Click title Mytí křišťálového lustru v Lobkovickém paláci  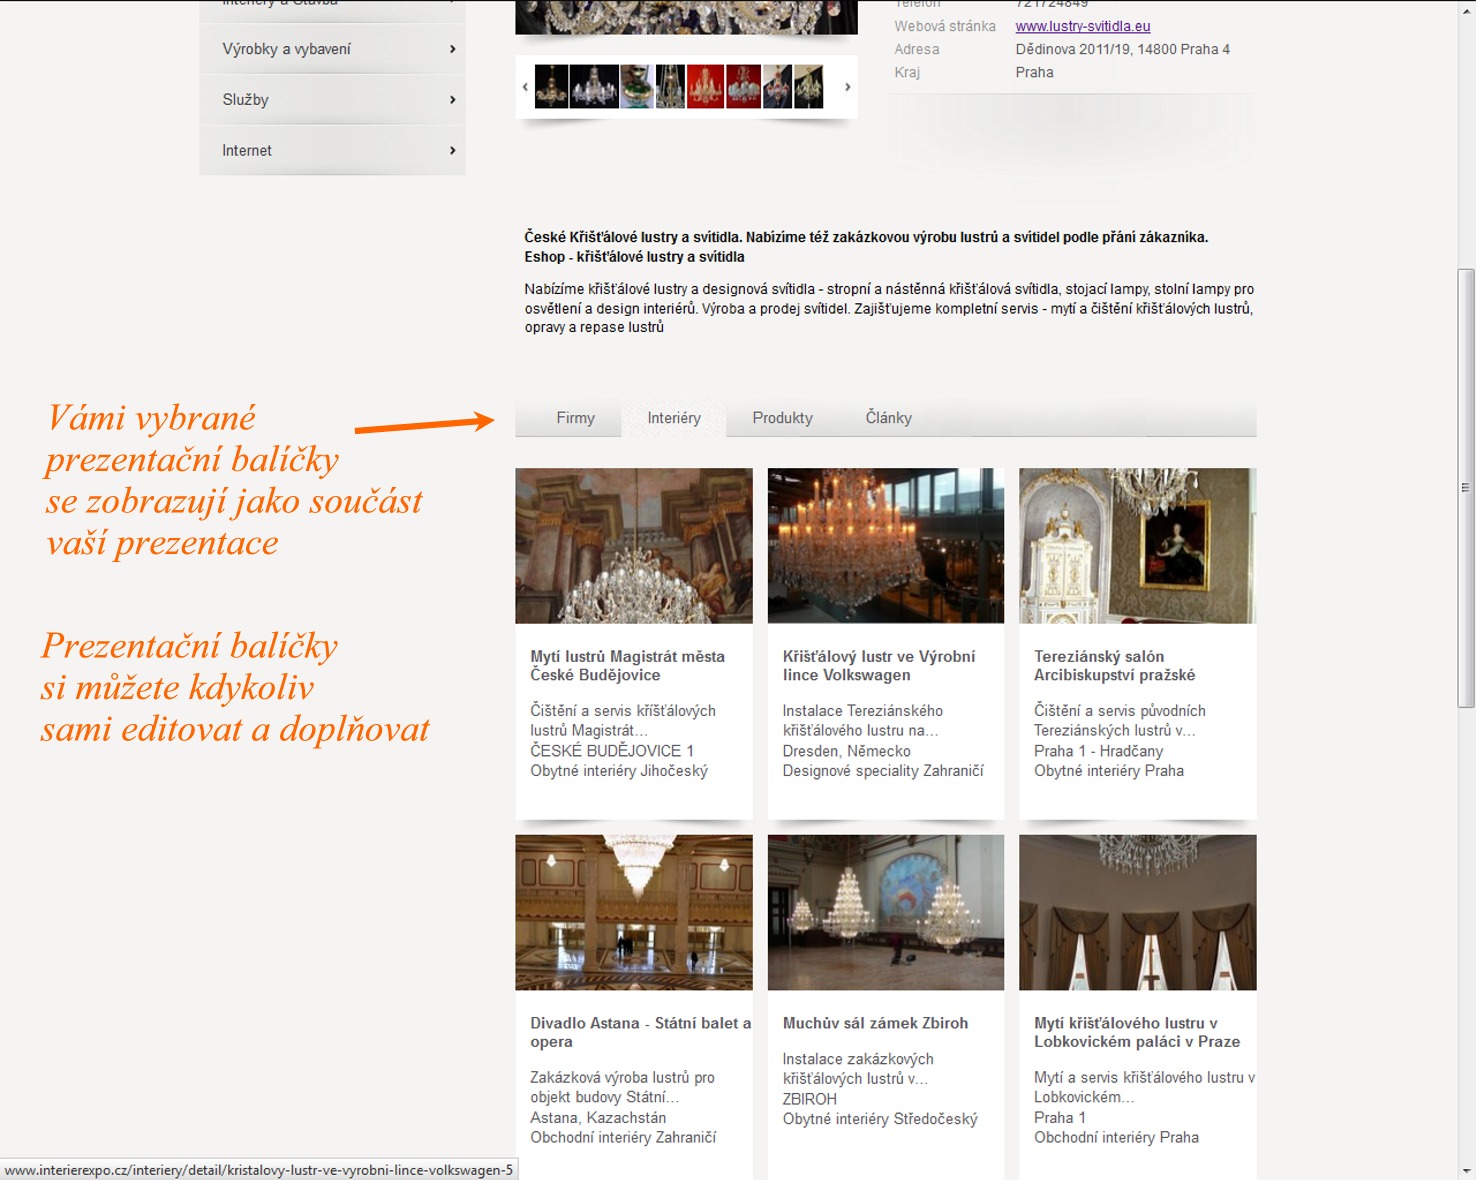point(1137,1032)
